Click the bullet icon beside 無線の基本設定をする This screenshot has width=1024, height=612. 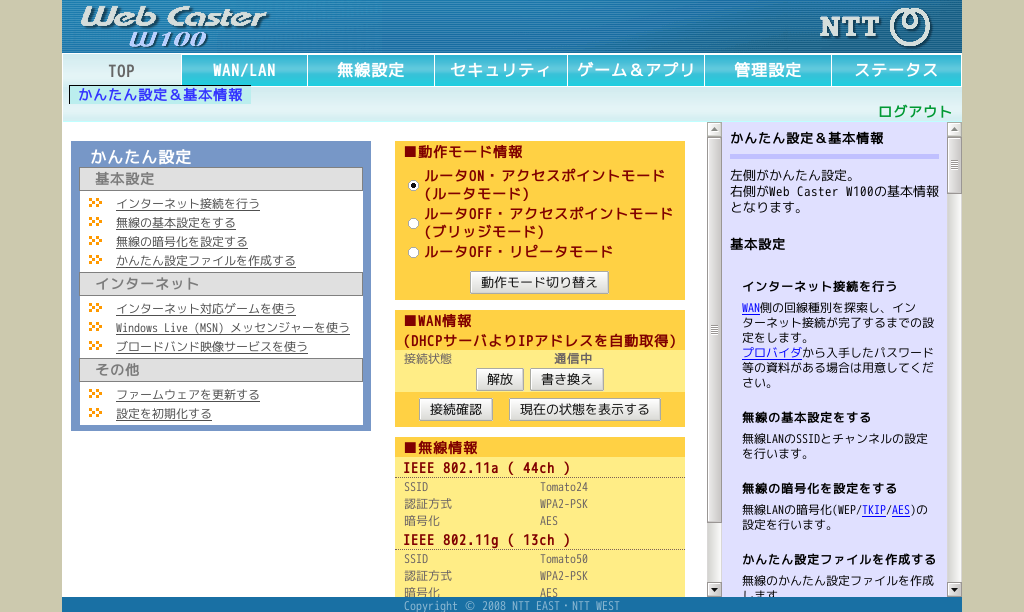pyautogui.click(x=97, y=223)
